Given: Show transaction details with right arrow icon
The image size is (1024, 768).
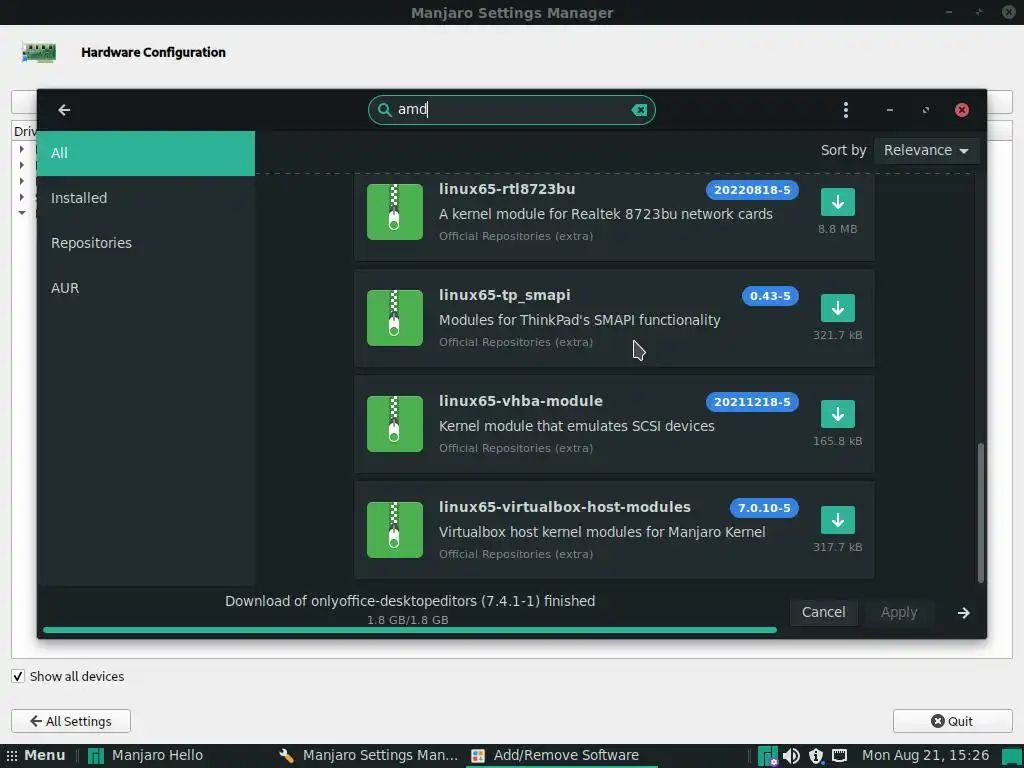Looking at the screenshot, I should point(963,613).
